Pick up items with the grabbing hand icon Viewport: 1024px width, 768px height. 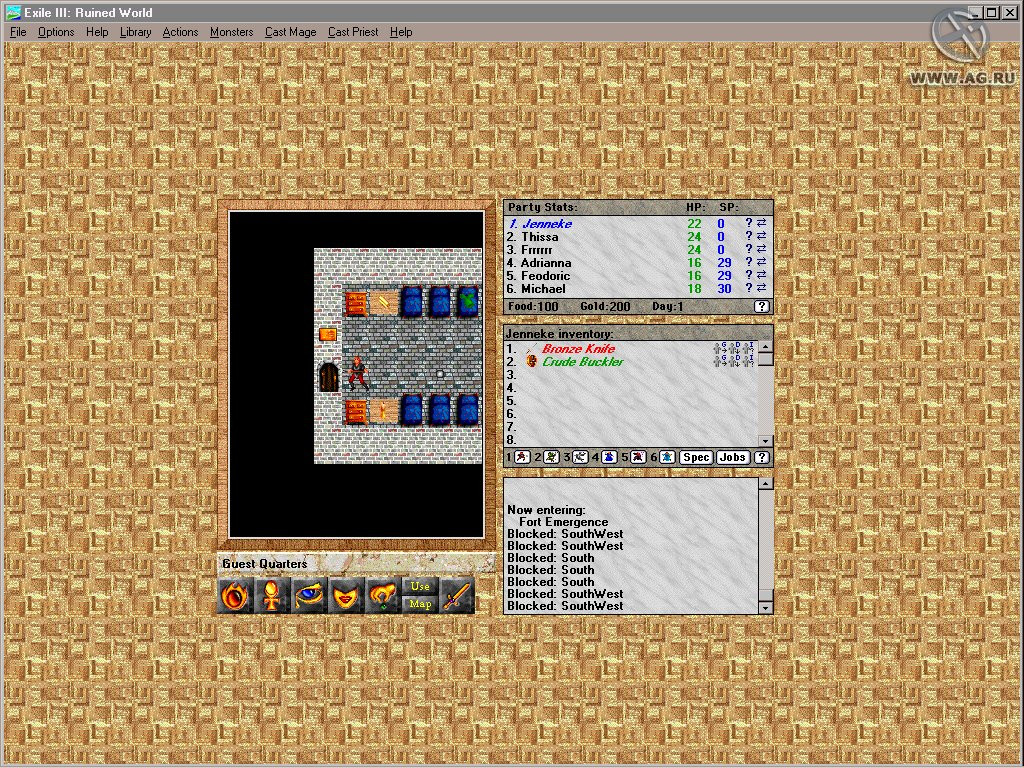[383, 596]
